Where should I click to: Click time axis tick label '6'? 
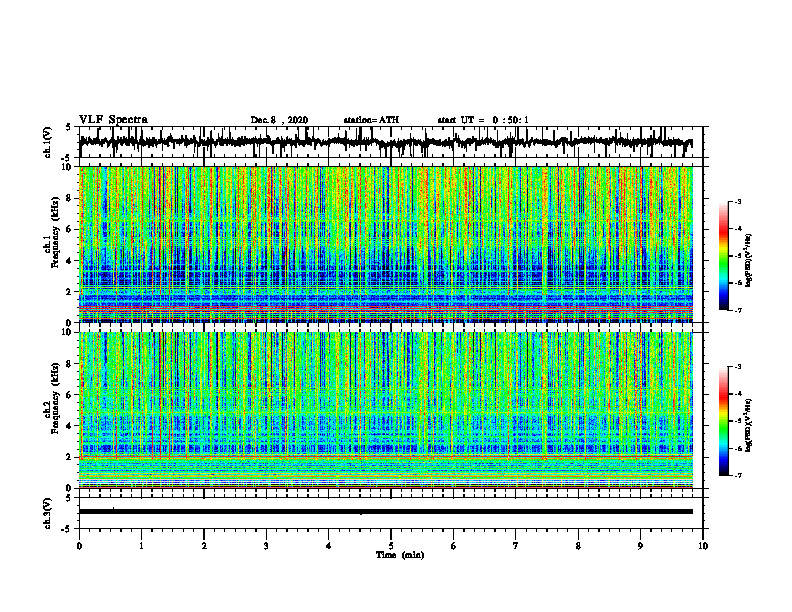pyautogui.click(x=454, y=546)
